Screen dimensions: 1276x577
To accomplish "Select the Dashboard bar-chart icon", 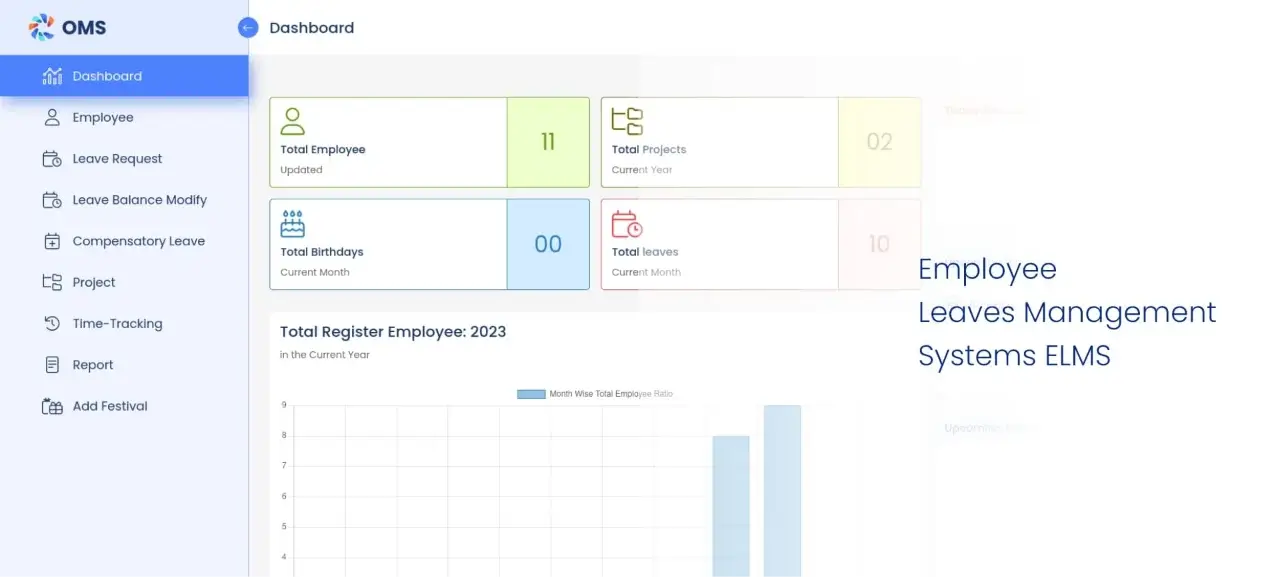I will (x=51, y=76).
